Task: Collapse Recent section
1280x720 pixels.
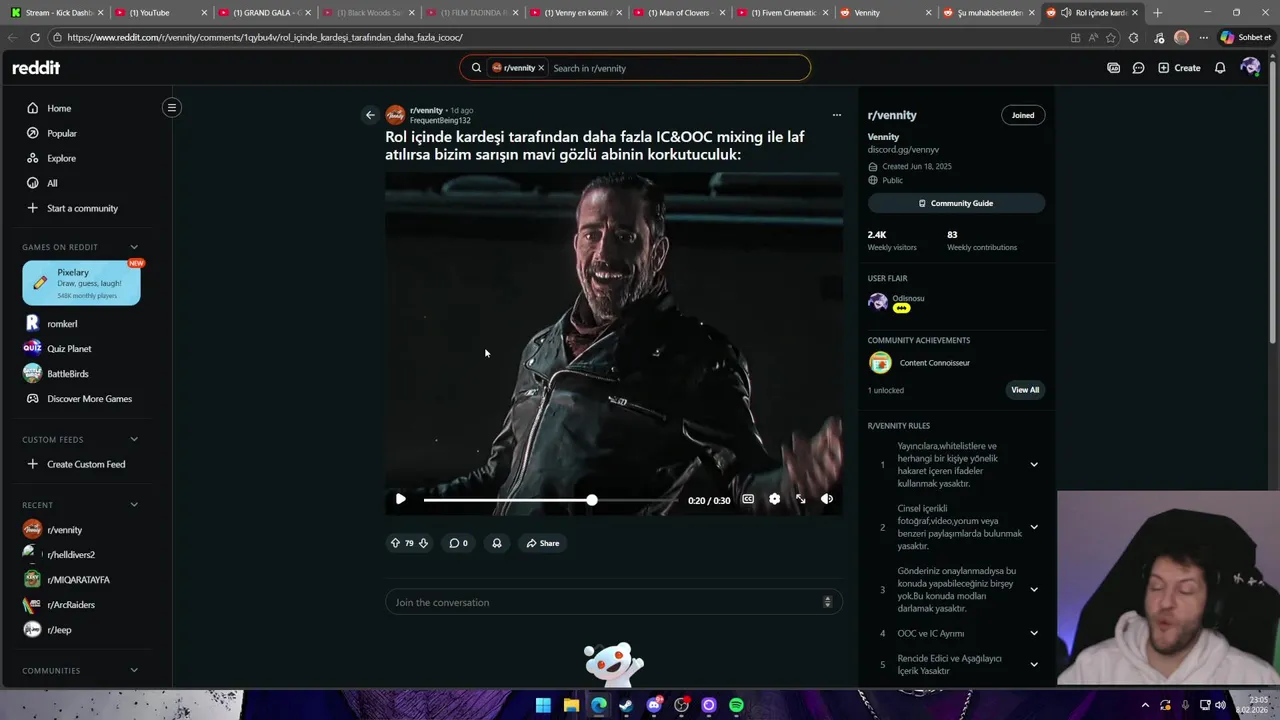Action: click(134, 505)
